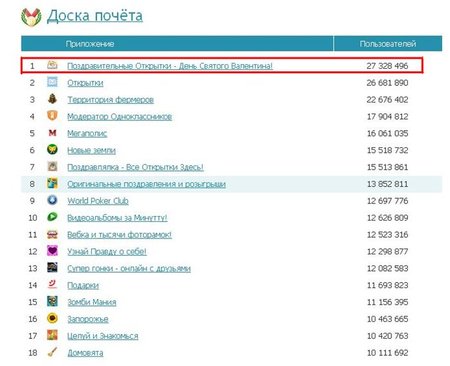Open Территория фермеров link
The image size is (450, 366).
[111, 100]
